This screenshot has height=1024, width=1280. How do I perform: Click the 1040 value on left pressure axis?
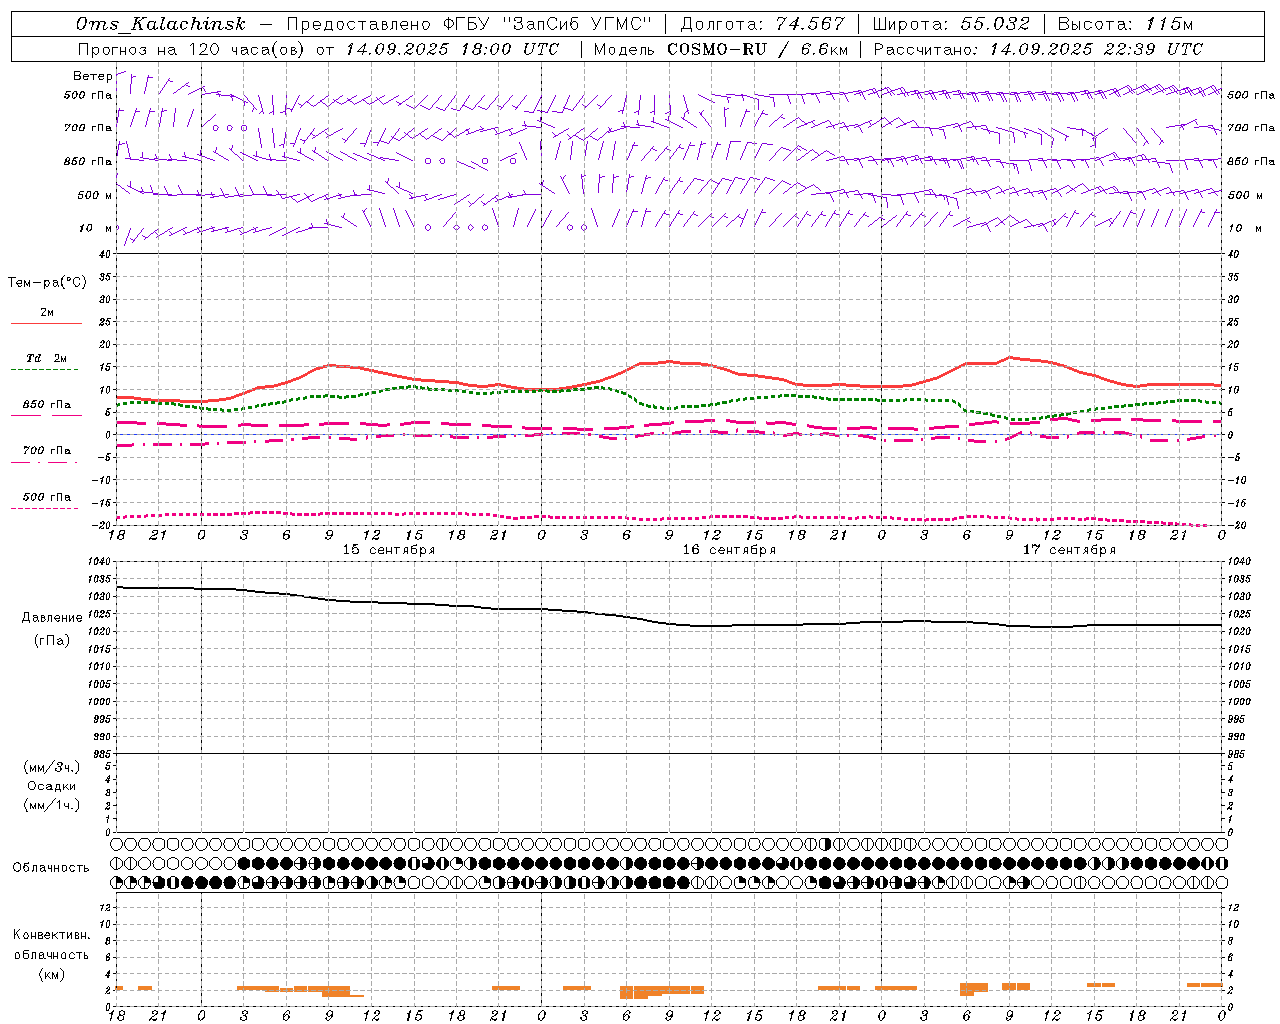pos(100,562)
